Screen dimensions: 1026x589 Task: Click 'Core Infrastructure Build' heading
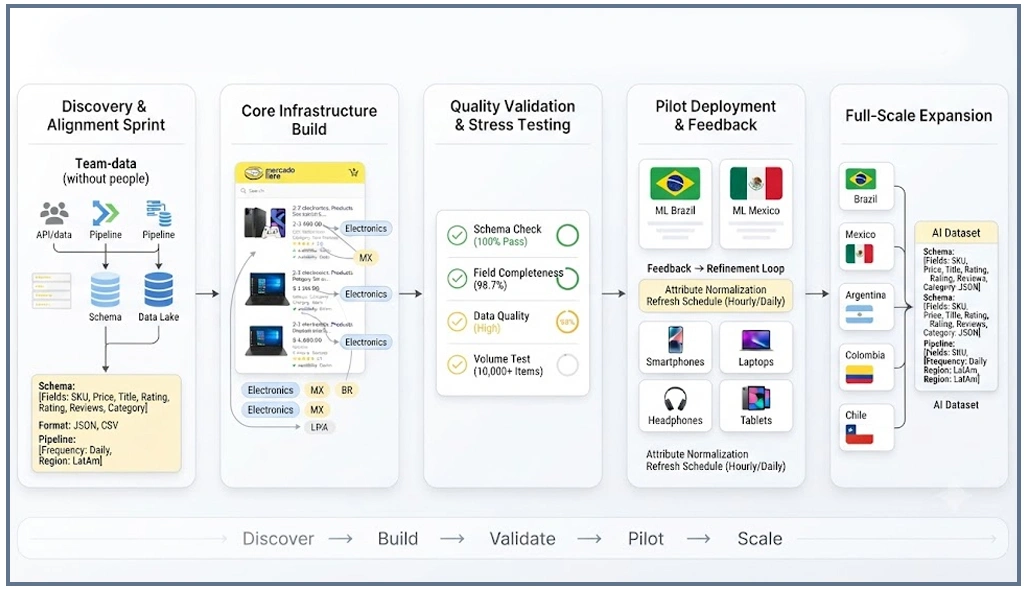tap(309, 120)
